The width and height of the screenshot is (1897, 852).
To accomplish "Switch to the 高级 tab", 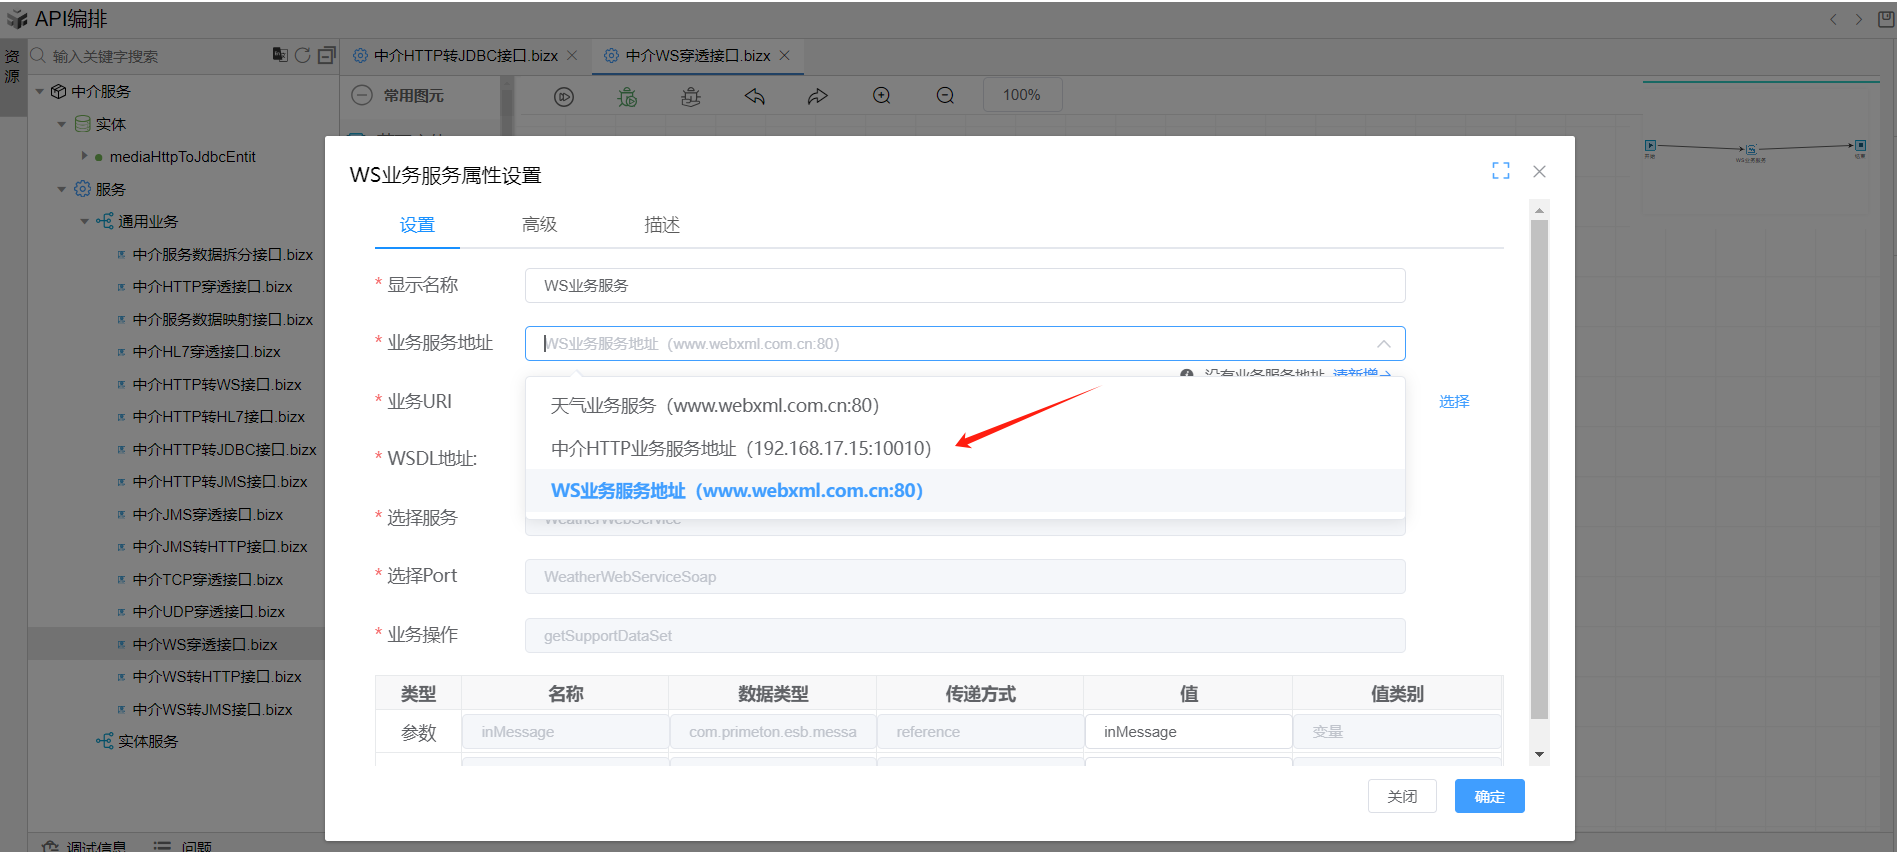I will click(x=539, y=225).
